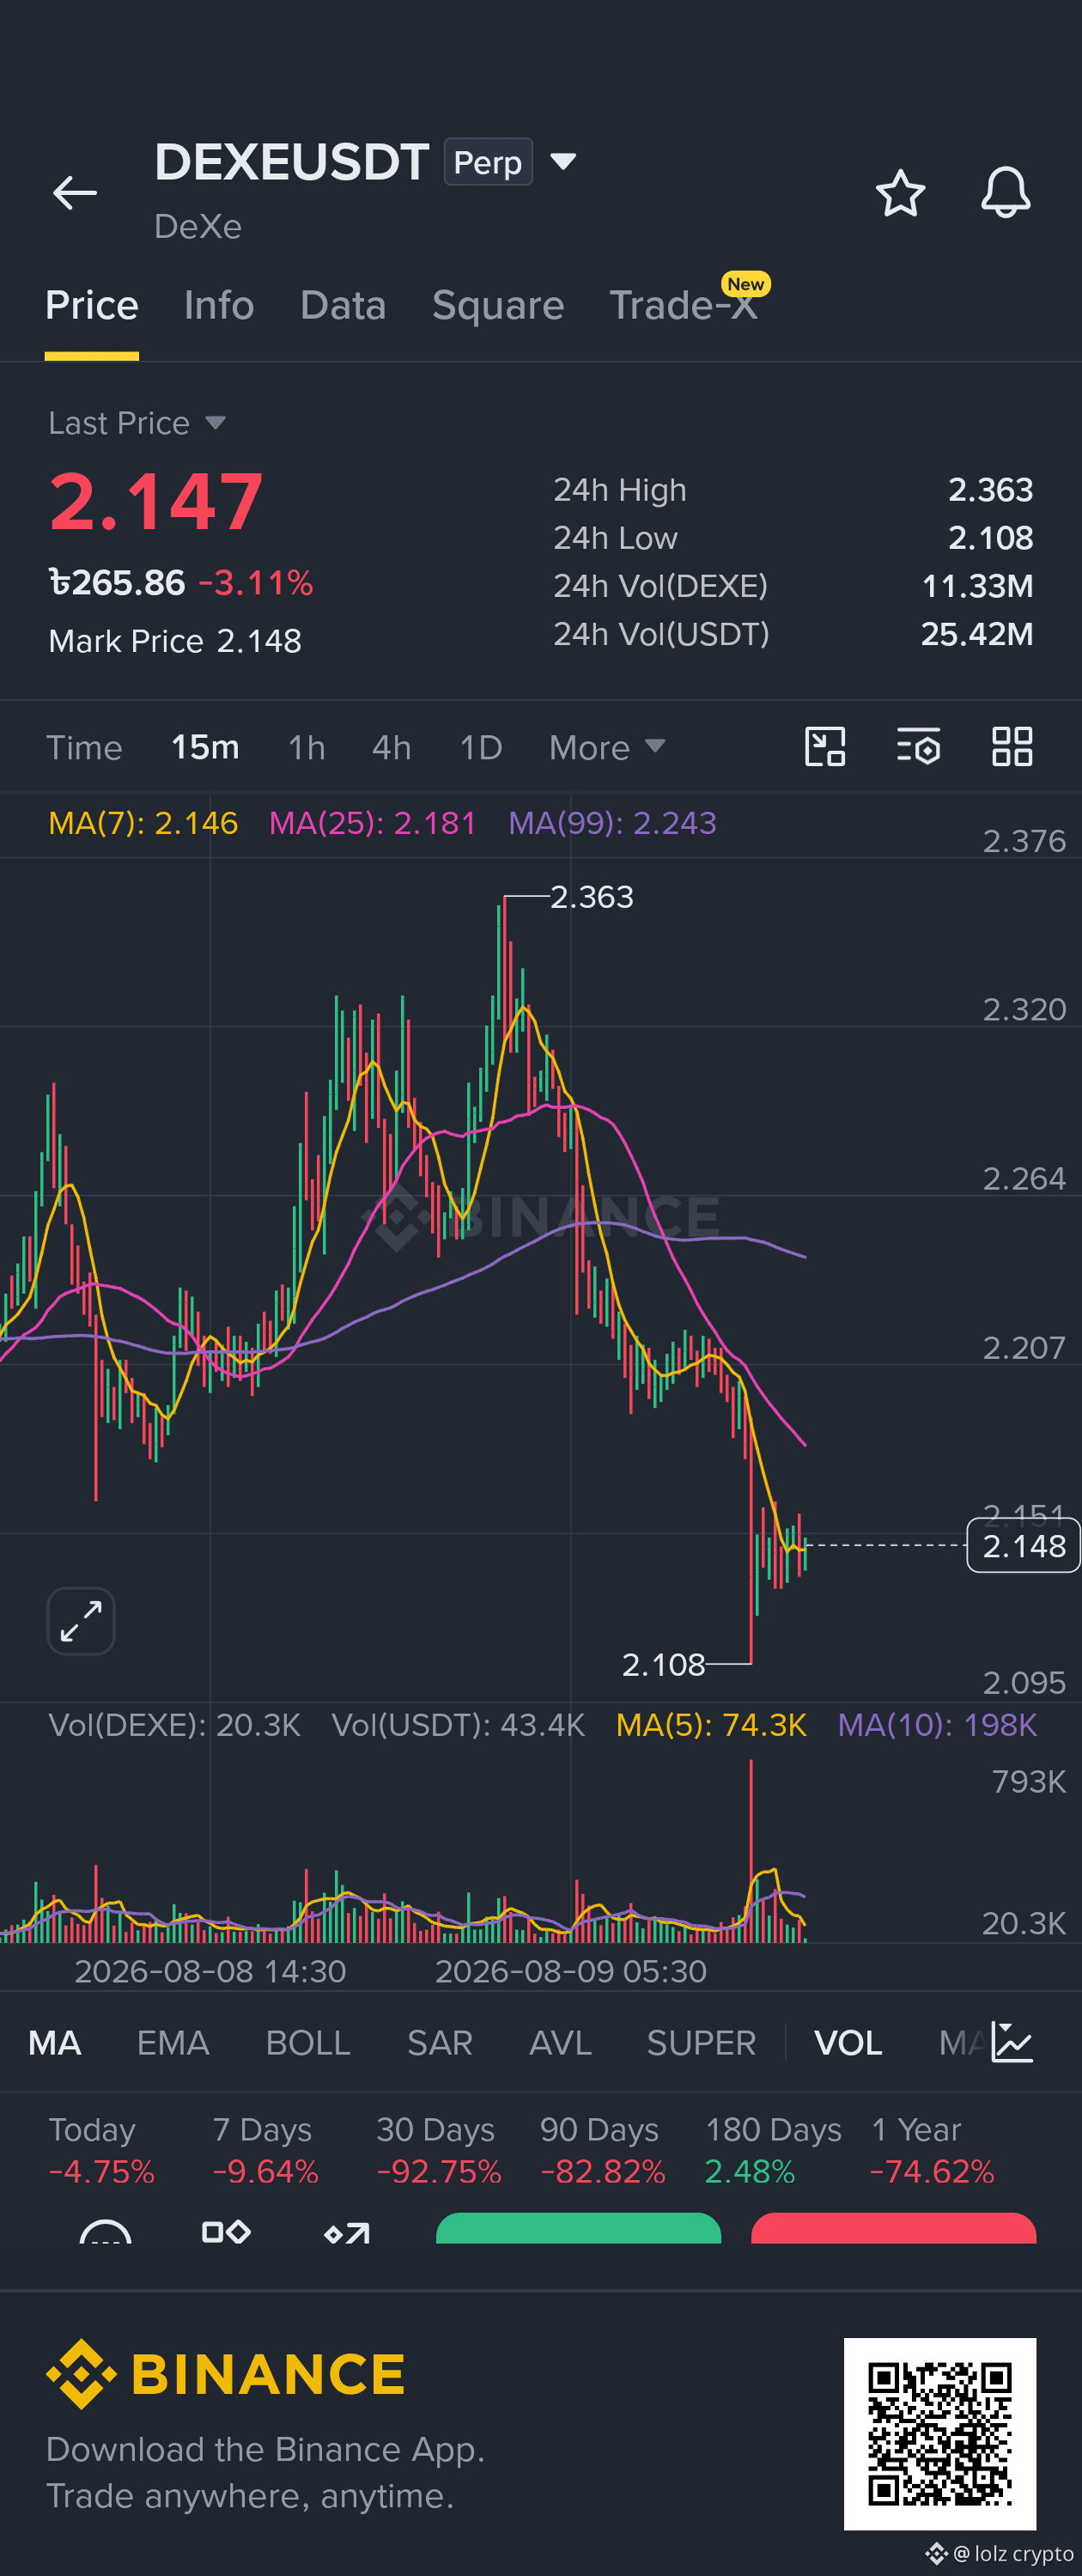Toggle the VOL sub-indicator

pyautogui.click(x=848, y=2042)
